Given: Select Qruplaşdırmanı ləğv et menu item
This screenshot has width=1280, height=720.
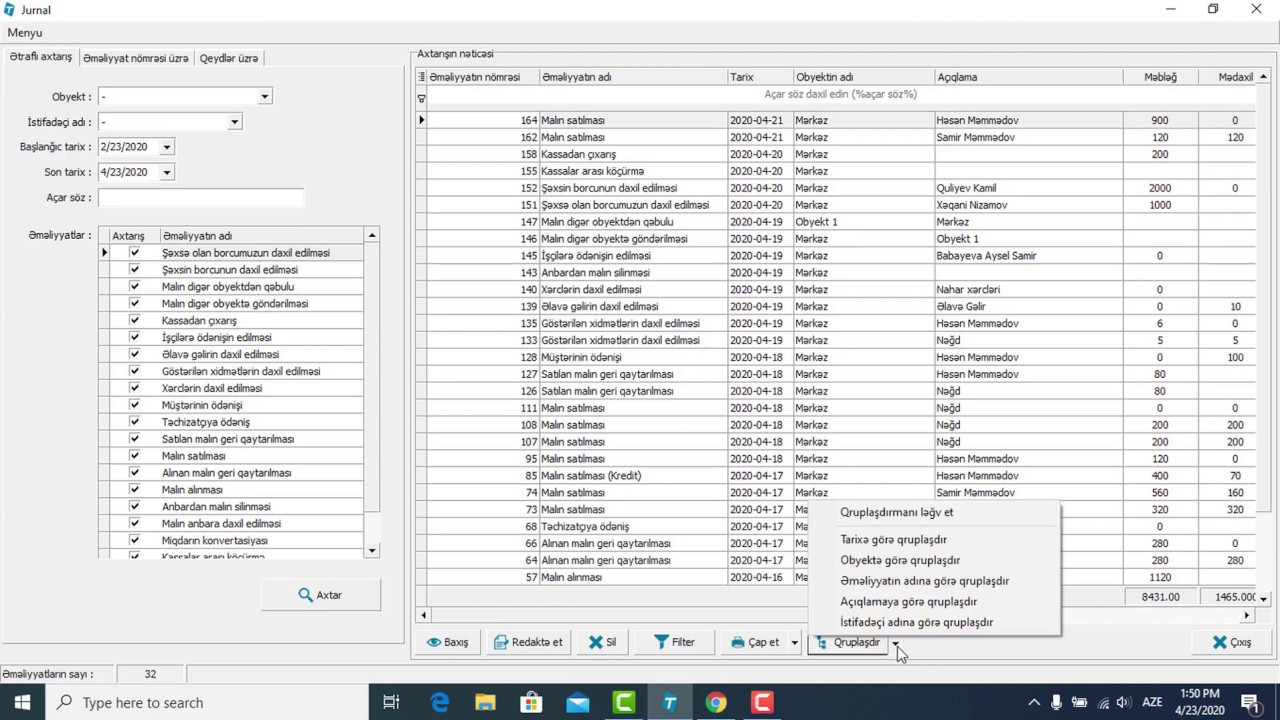Looking at the screenshot, I should (897, 512).
